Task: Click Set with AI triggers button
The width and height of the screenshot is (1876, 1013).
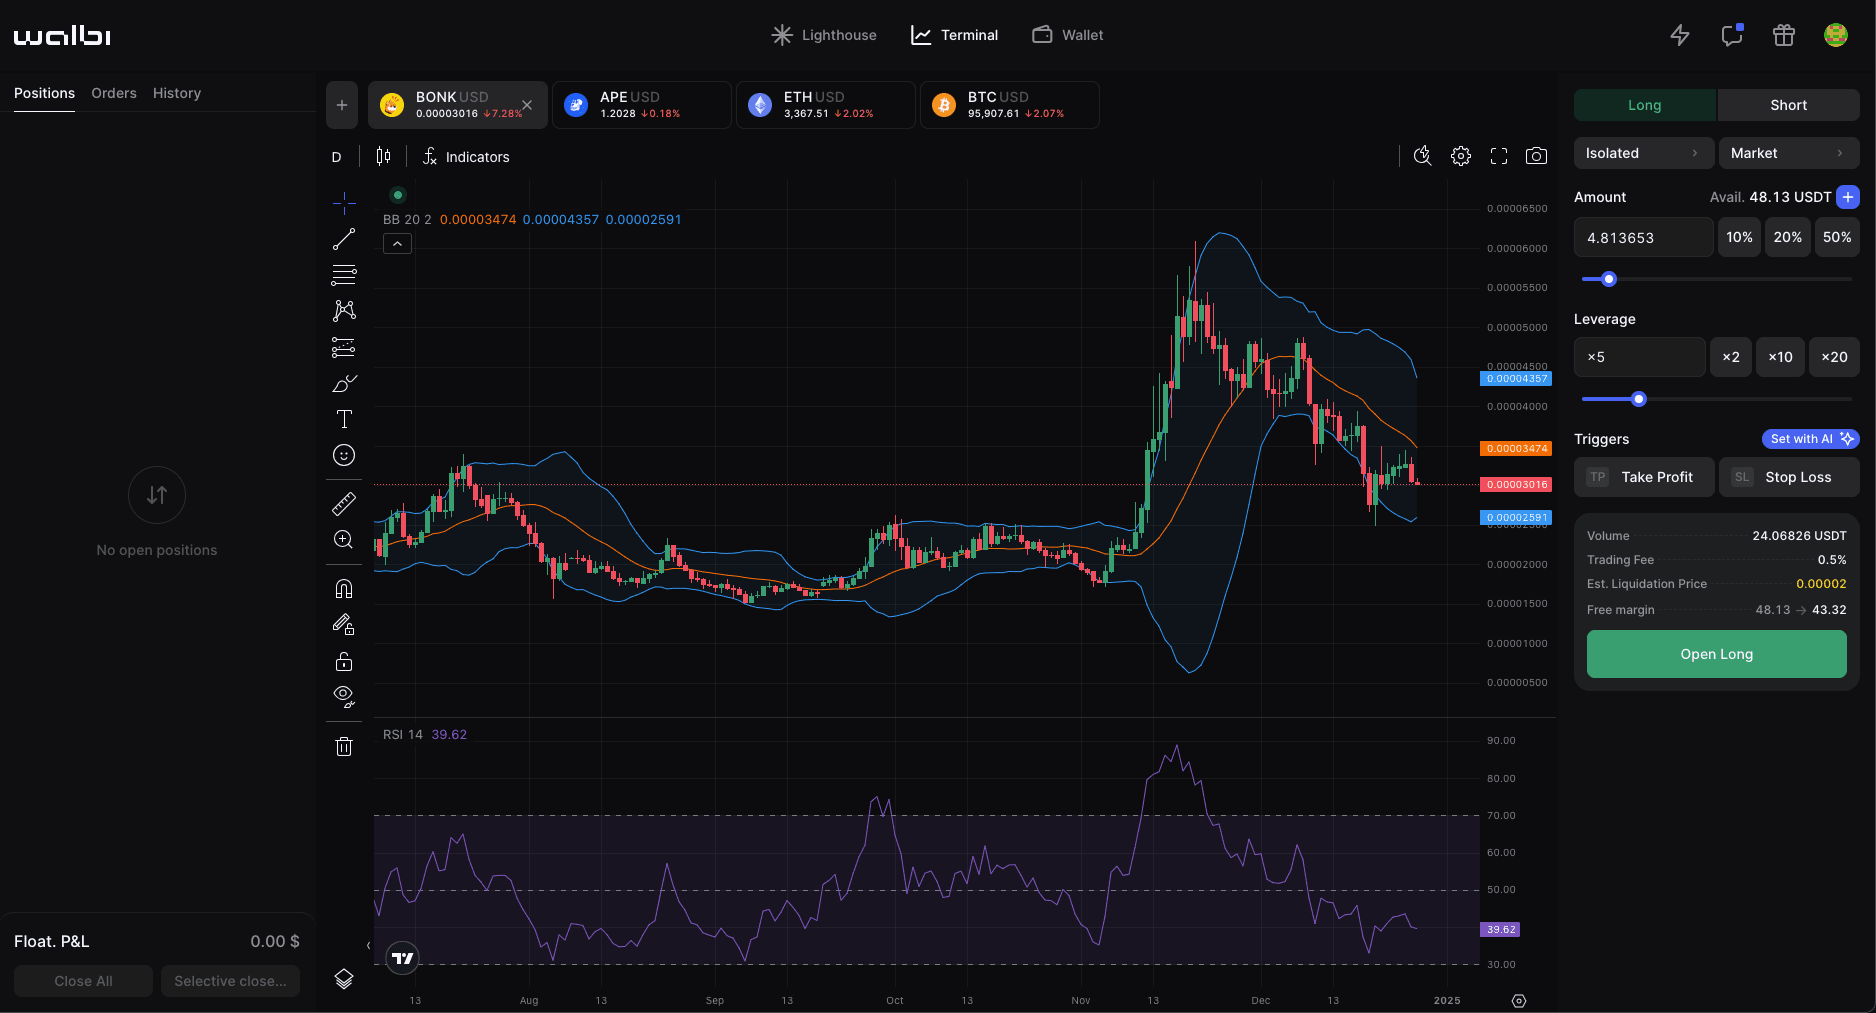Action: [1810, 439]
